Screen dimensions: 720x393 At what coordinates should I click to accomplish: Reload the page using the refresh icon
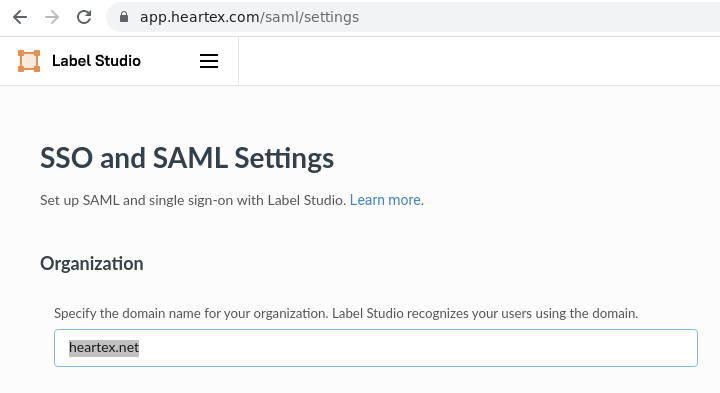[84, 17]
